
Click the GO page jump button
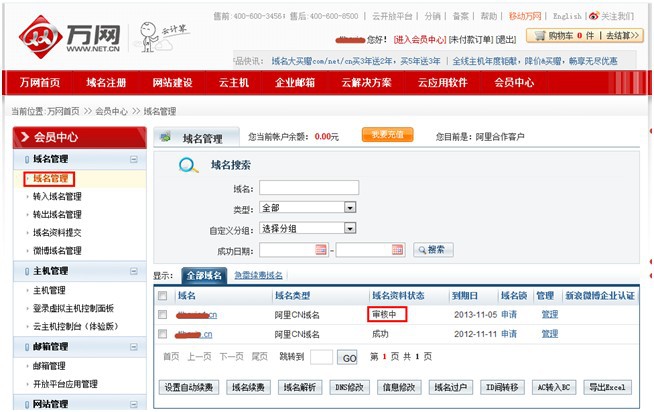point(347,358)
